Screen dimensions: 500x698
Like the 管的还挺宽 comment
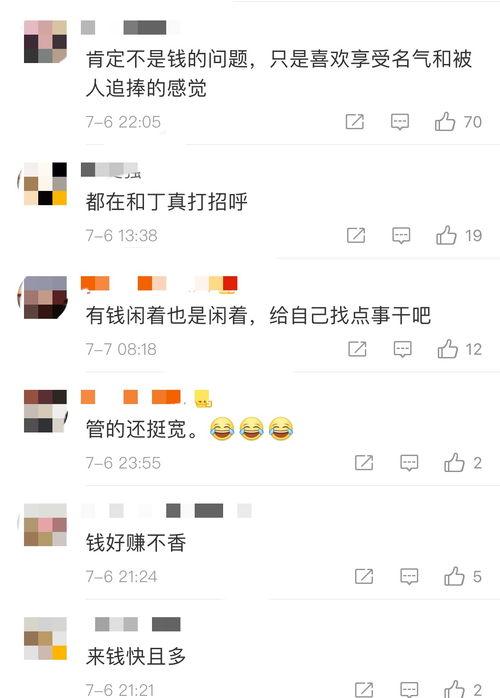(454, 463)
